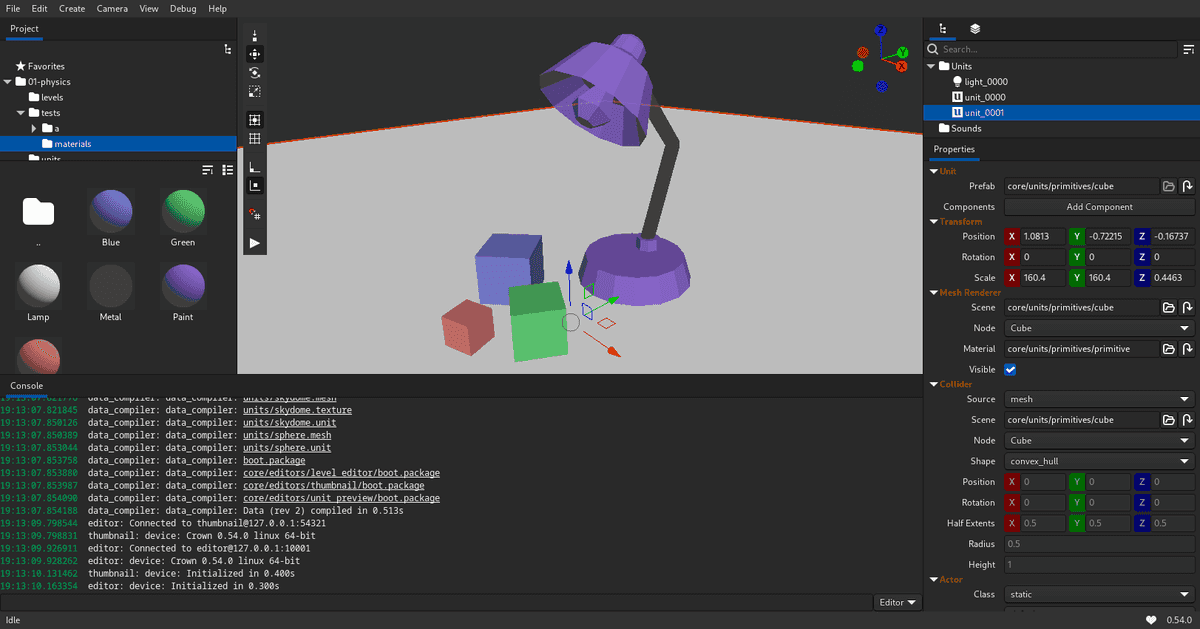The image size is (1200, 629).
Task: Open the Camera menu
Action: pos(112,9)
